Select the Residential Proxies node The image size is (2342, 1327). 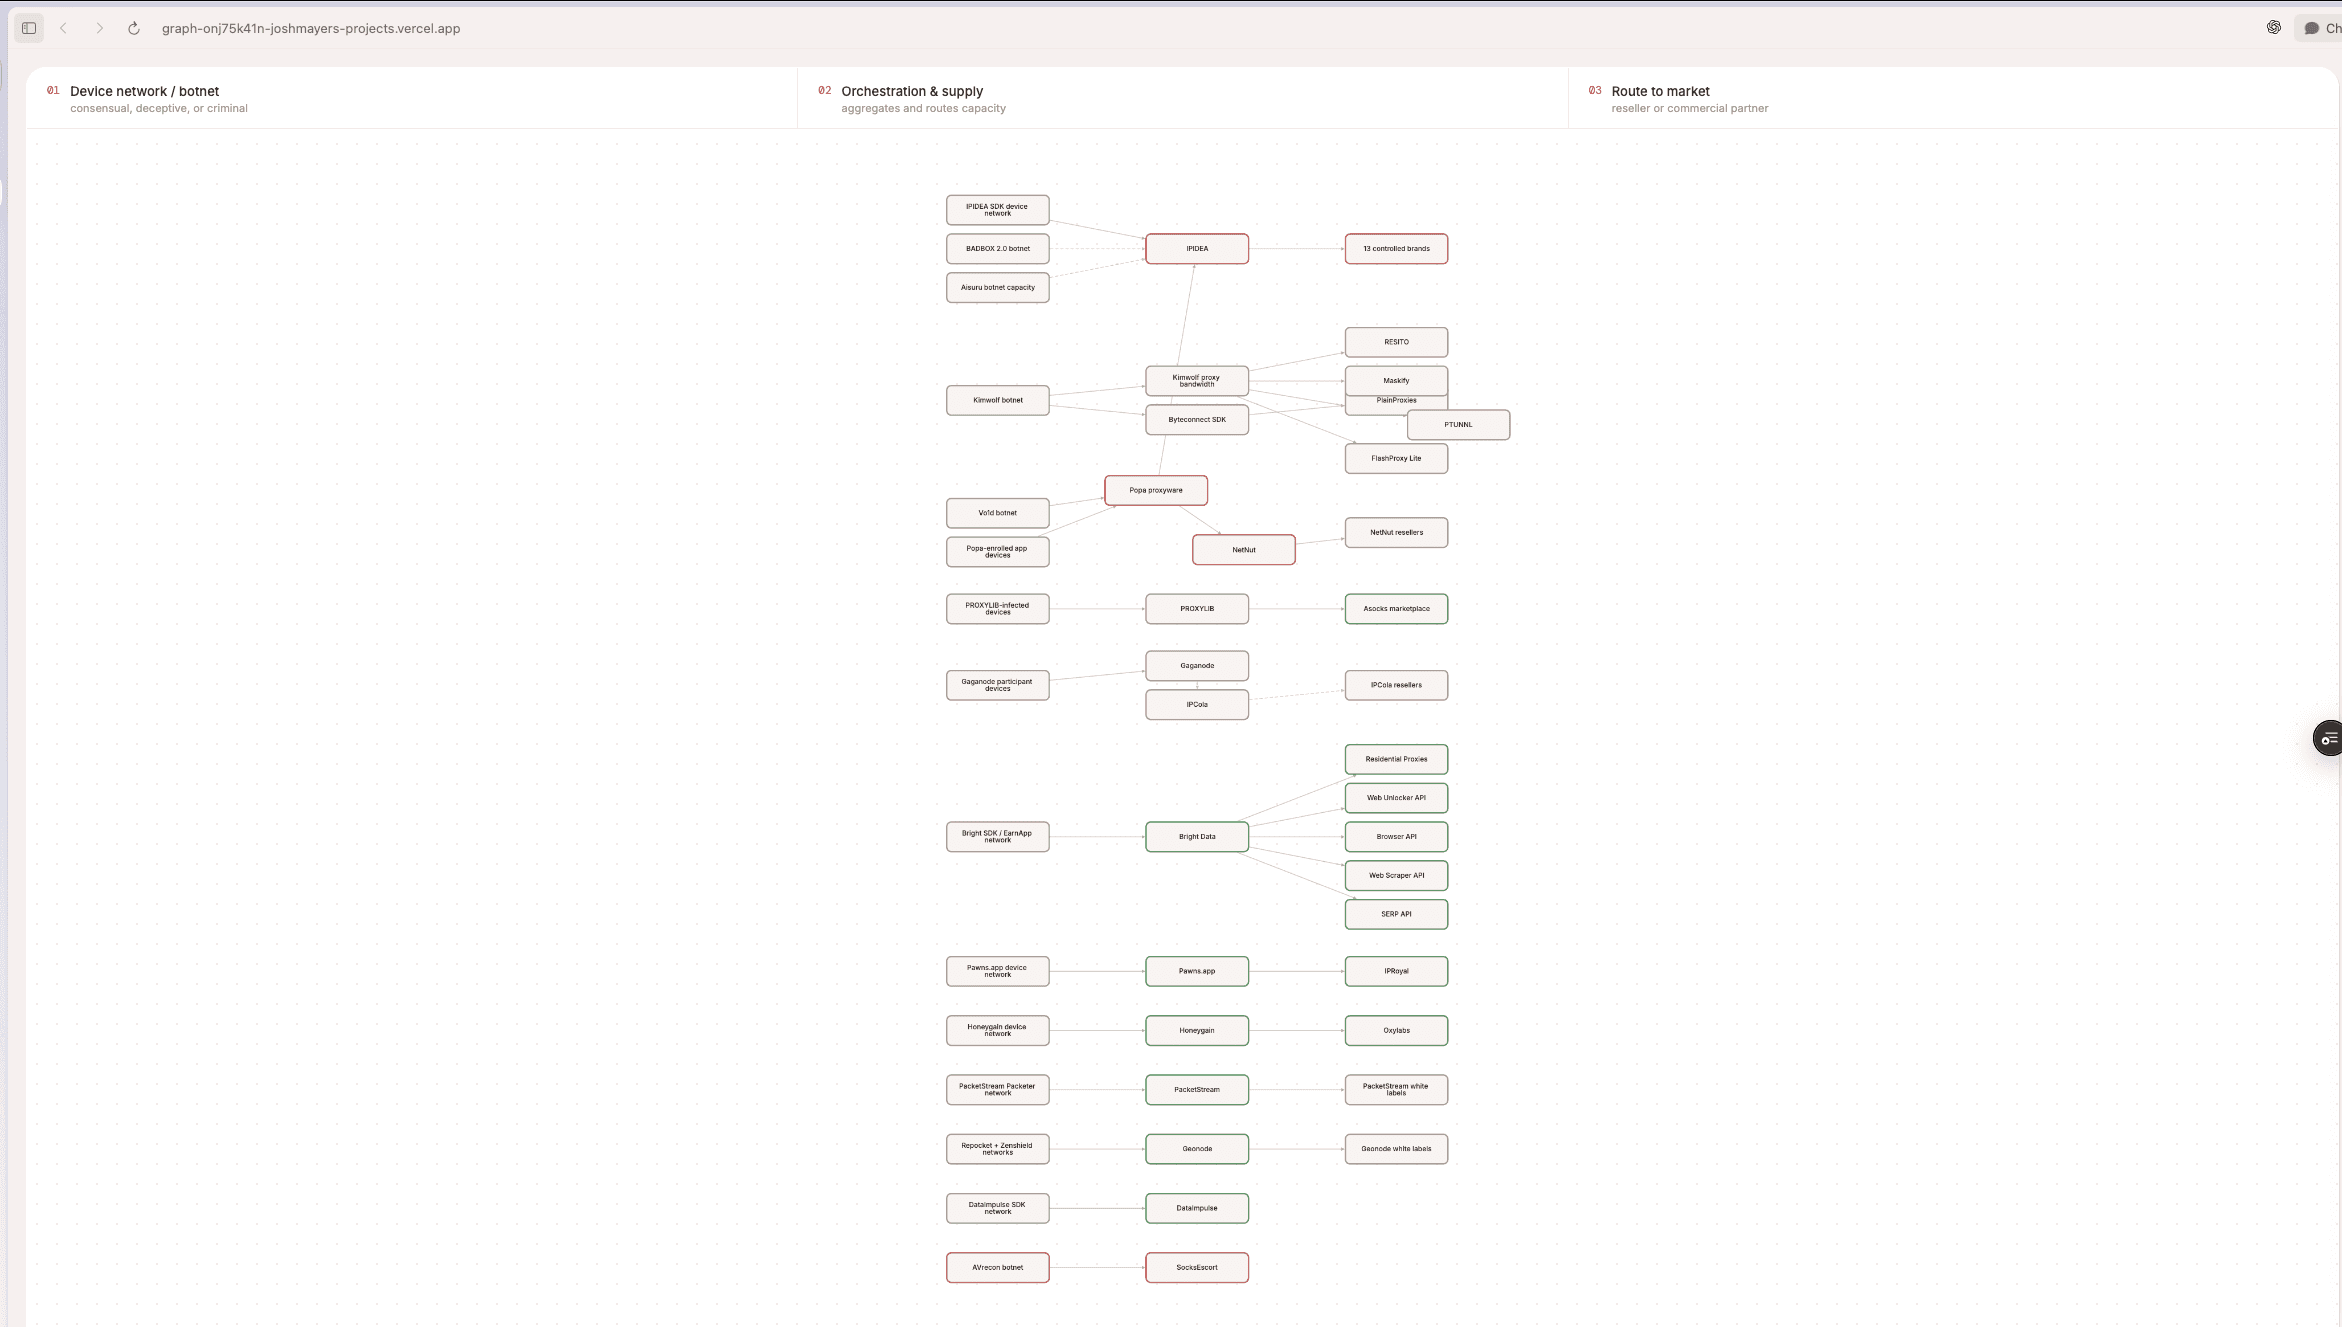pyautogui.click(x=1396, y=760)
